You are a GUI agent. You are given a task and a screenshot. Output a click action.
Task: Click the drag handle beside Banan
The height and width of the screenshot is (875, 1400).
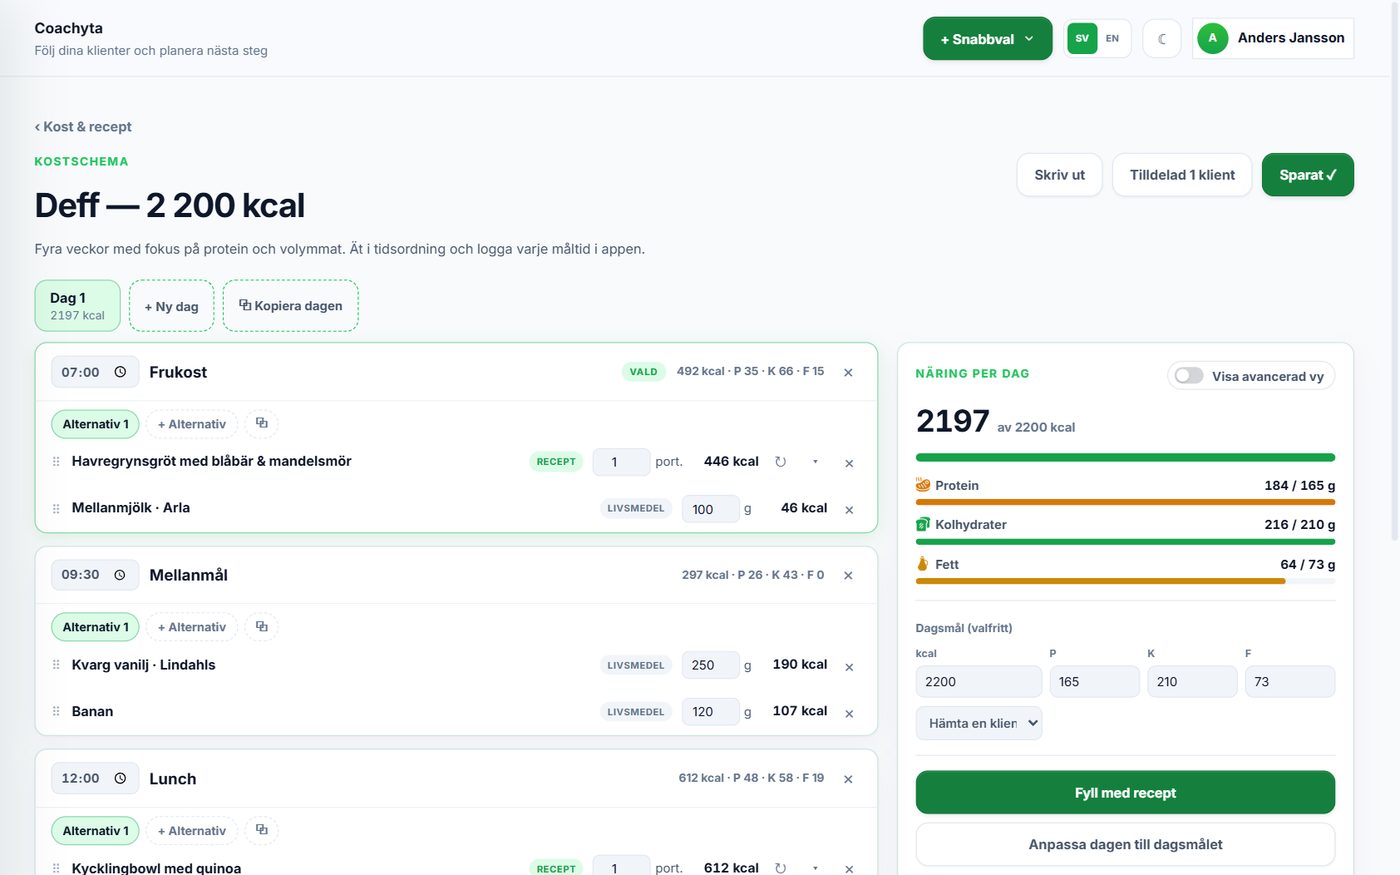point(56,712)
